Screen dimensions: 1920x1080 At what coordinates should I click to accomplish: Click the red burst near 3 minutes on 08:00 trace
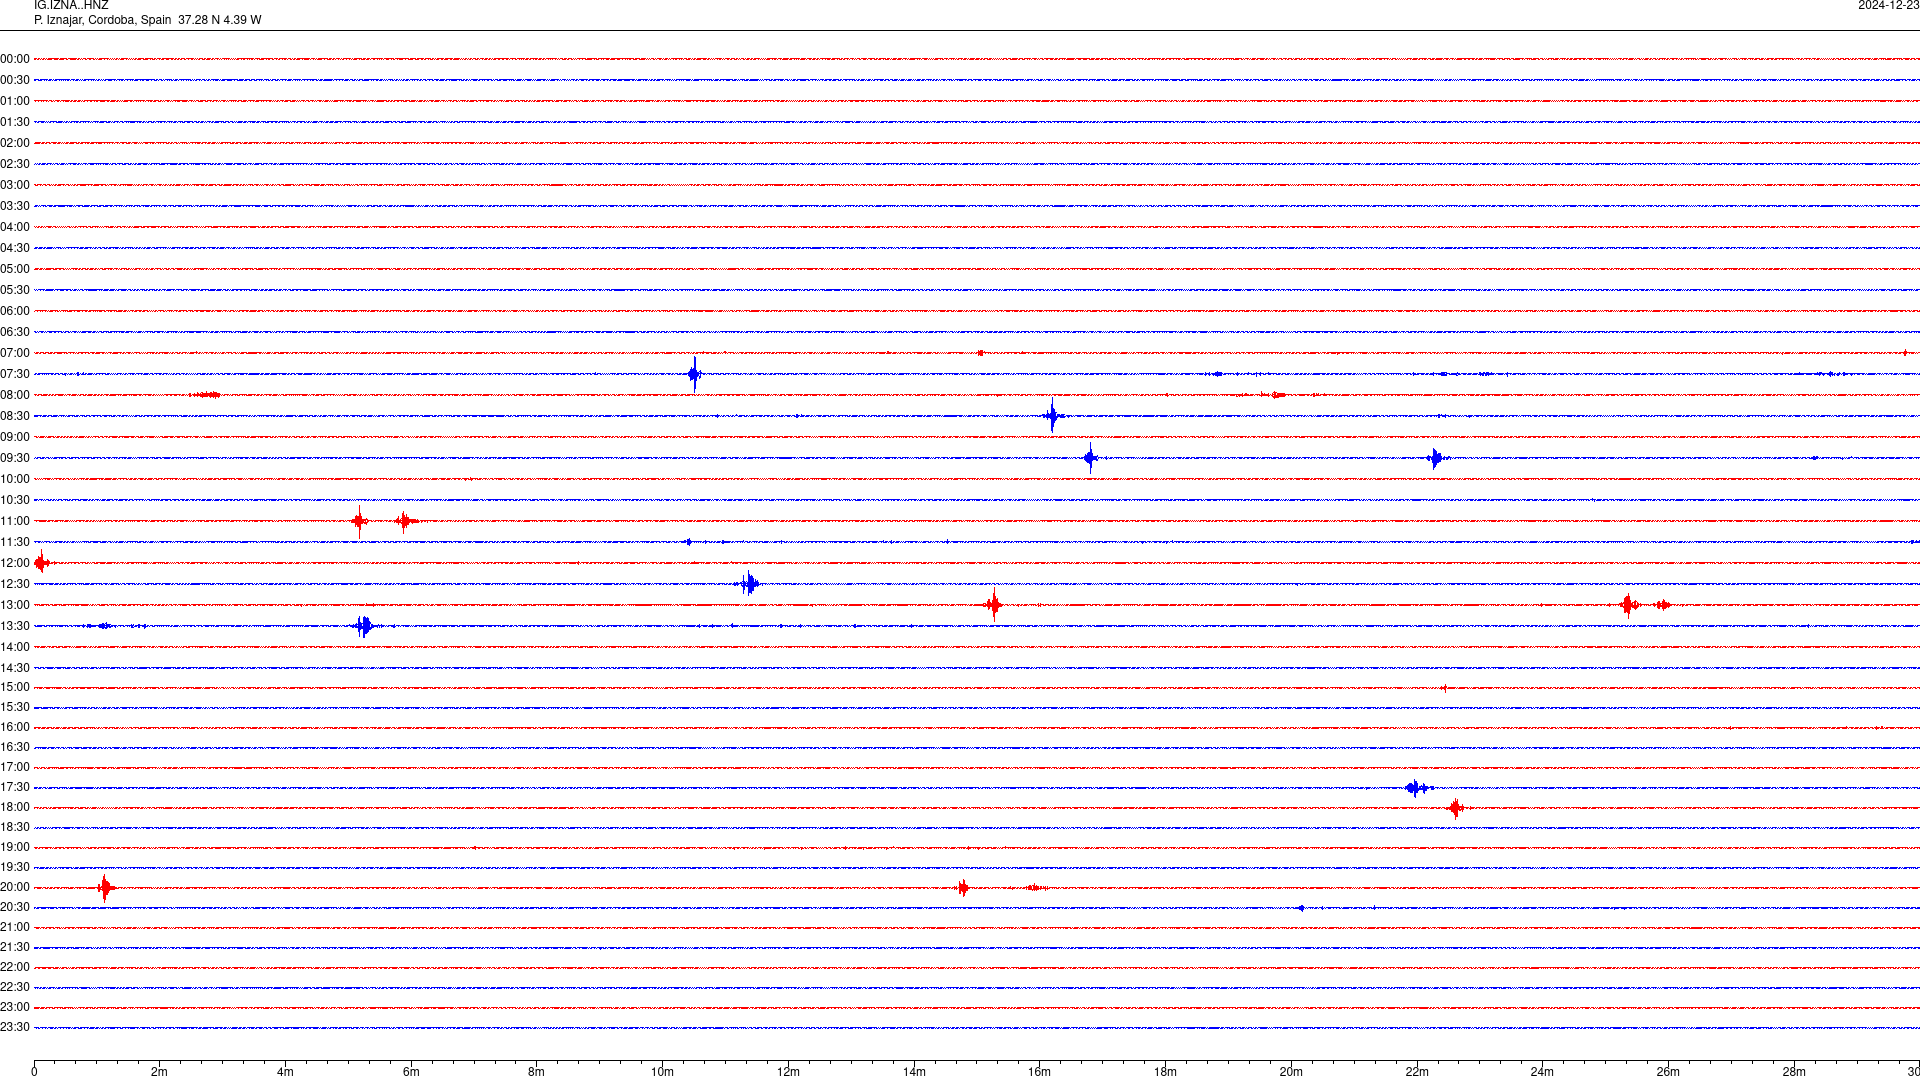[206, 395]
